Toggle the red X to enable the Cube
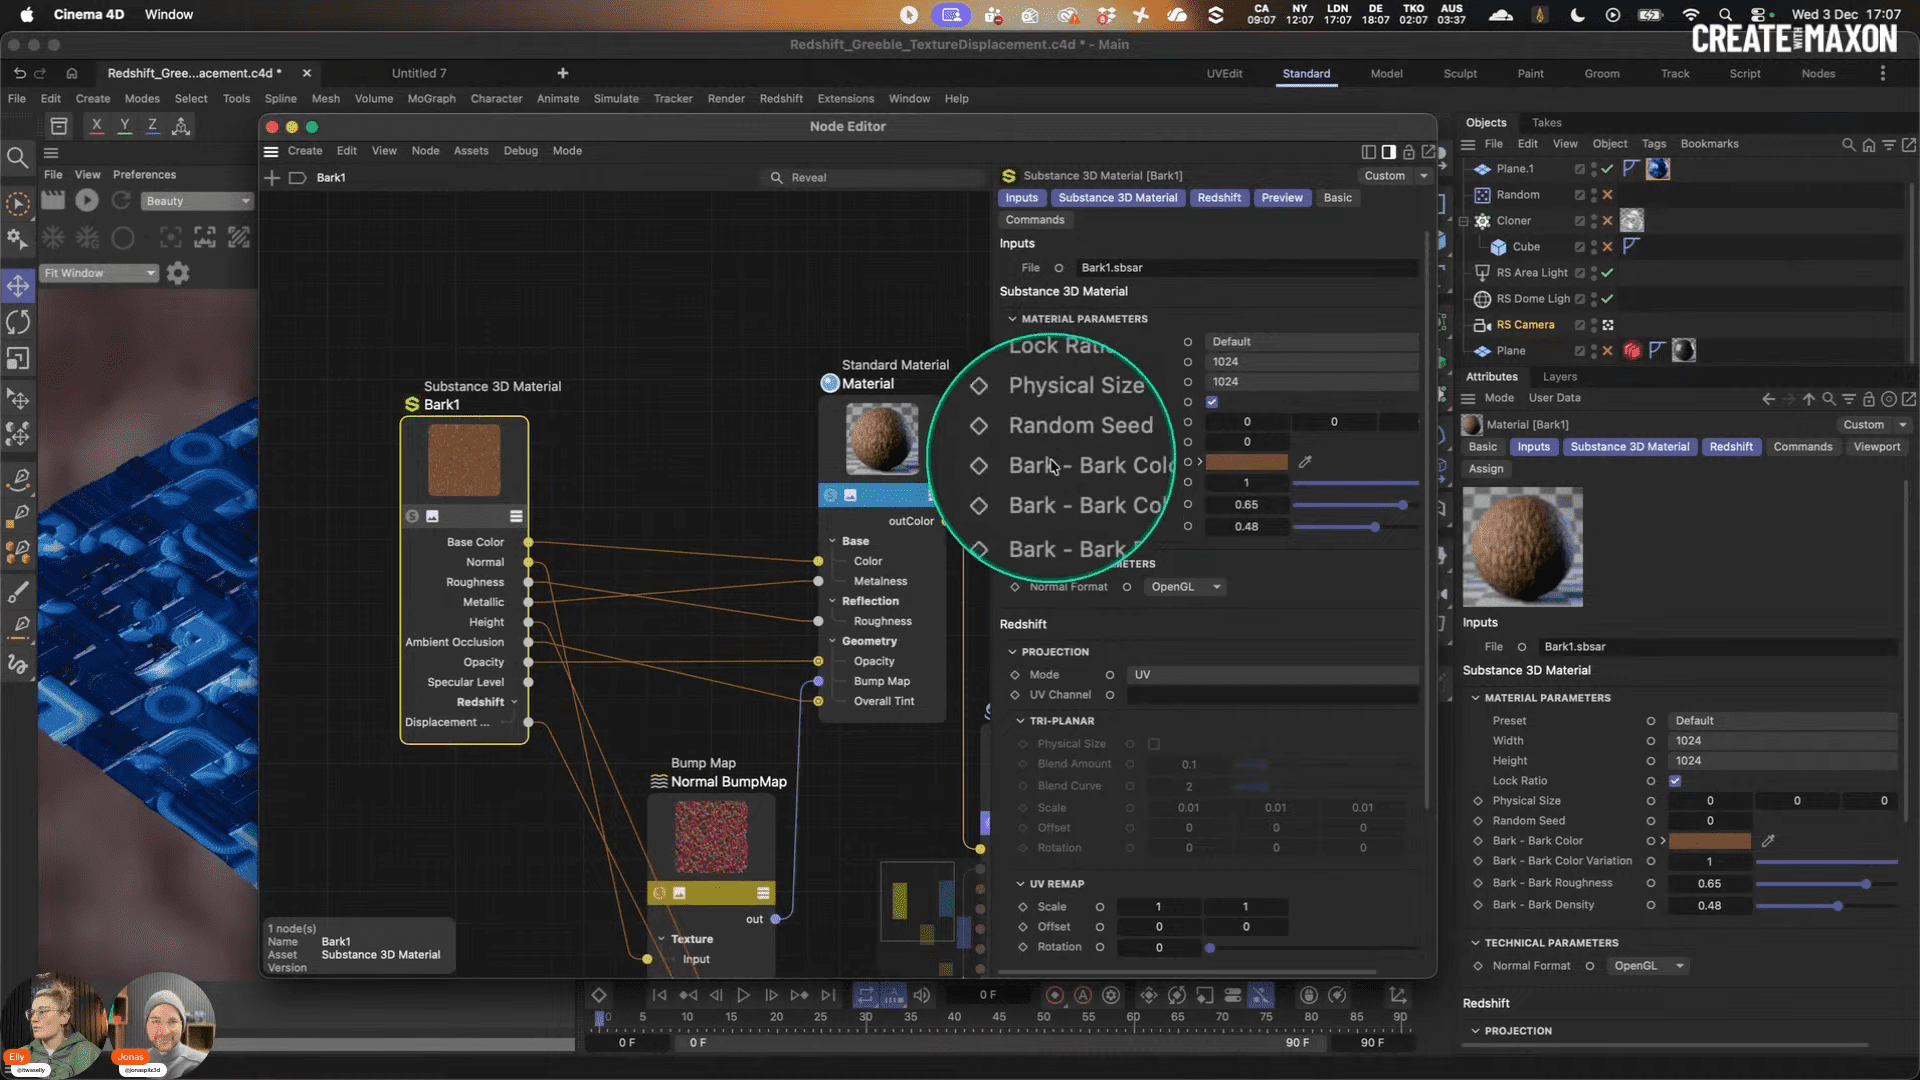 pyautogui.click(x=1607, y=247)
